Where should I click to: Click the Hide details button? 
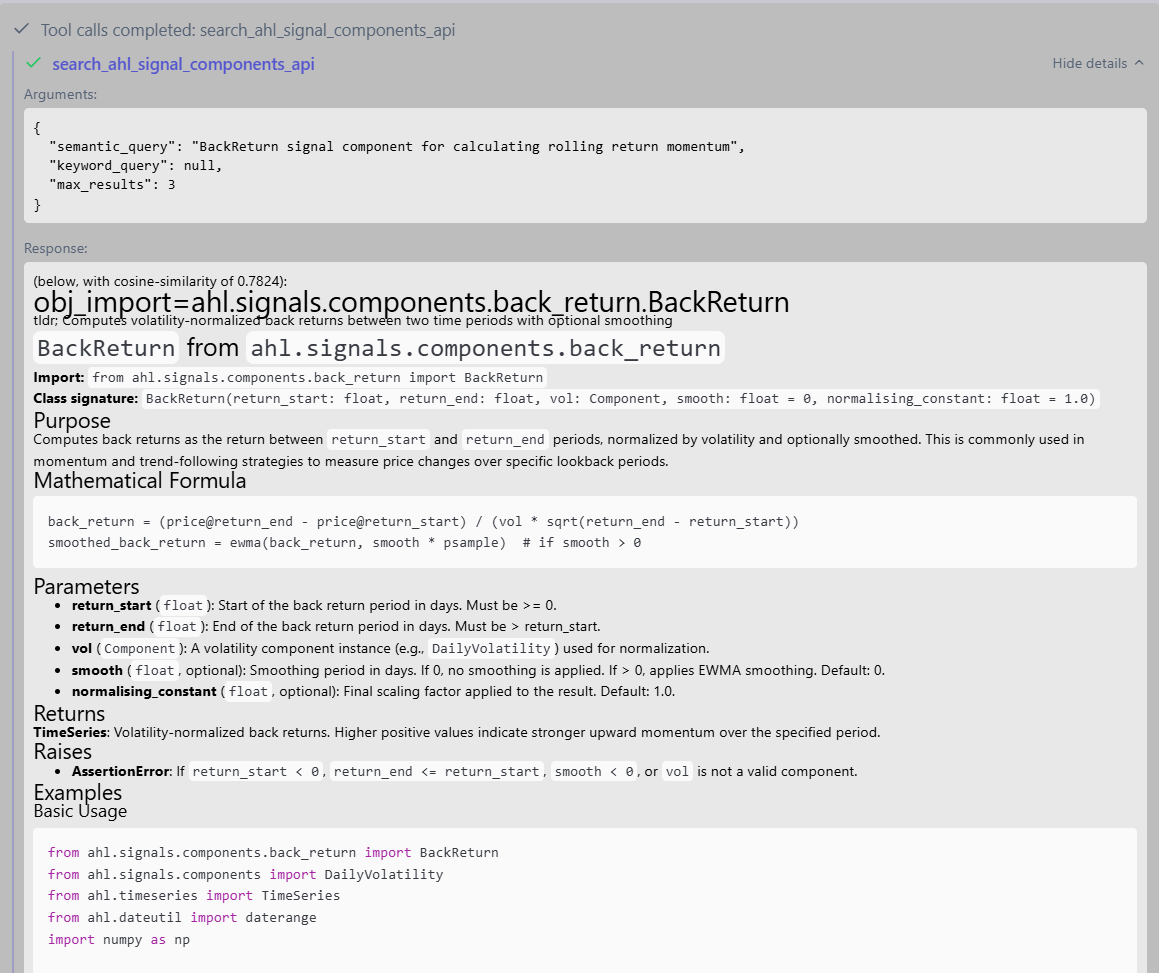click(x=1089, y=64)
